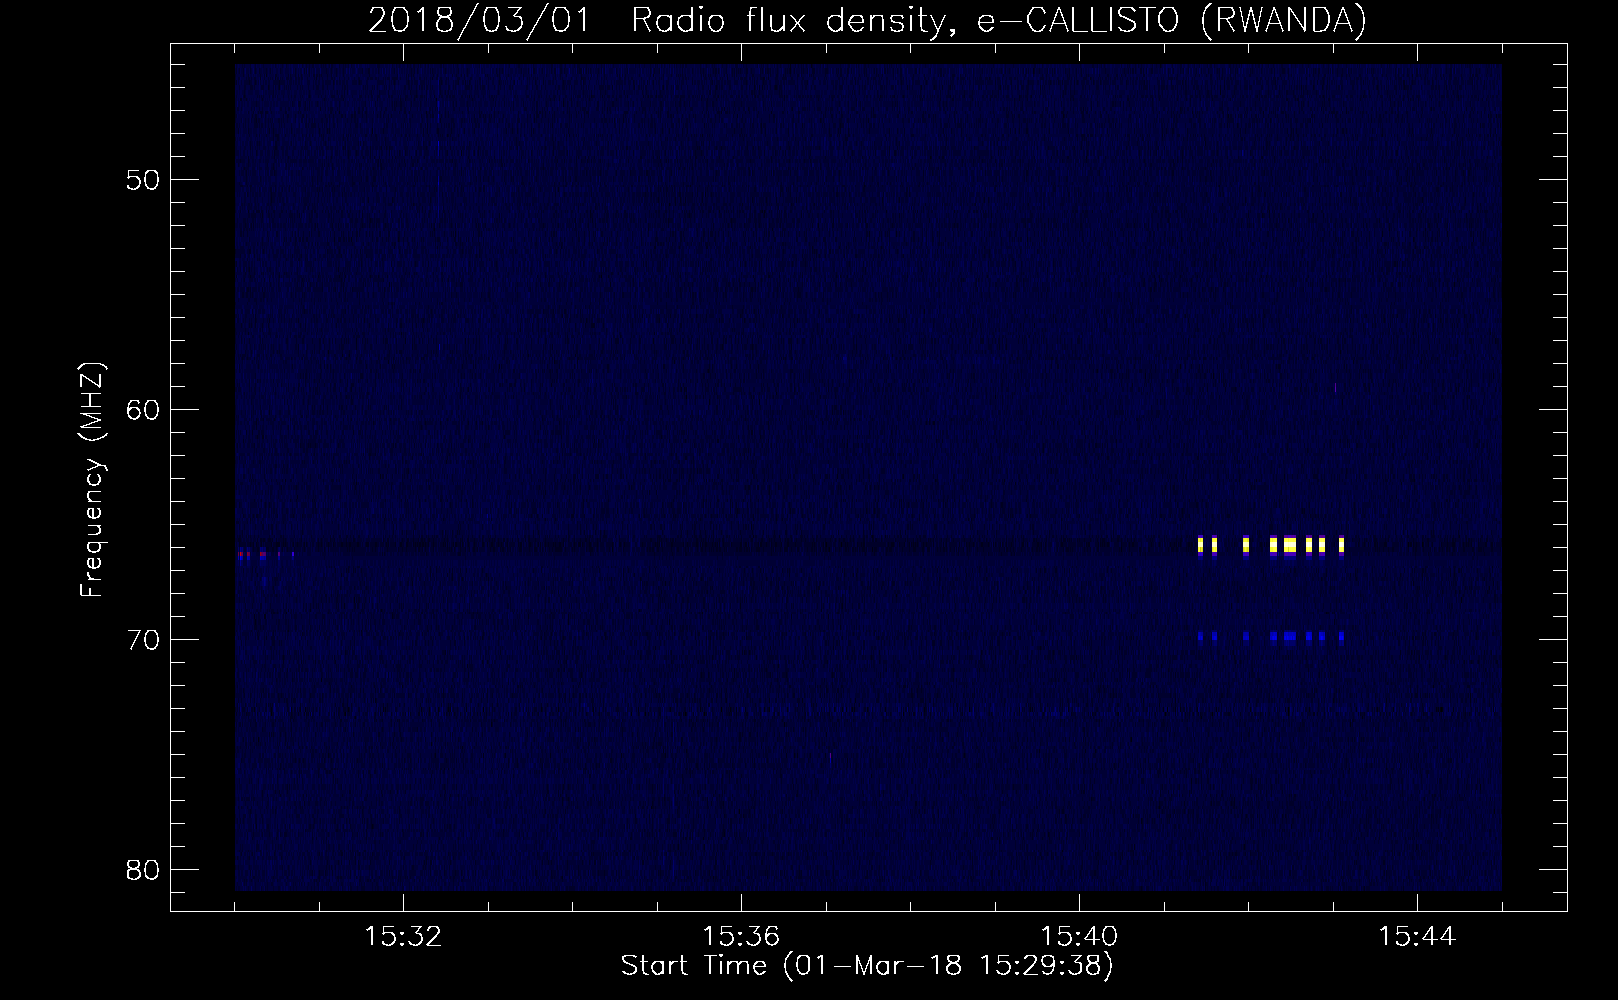Click the 50 frequency tick label
This screenshot has height=1000, width=1618.
pos(144,180)
